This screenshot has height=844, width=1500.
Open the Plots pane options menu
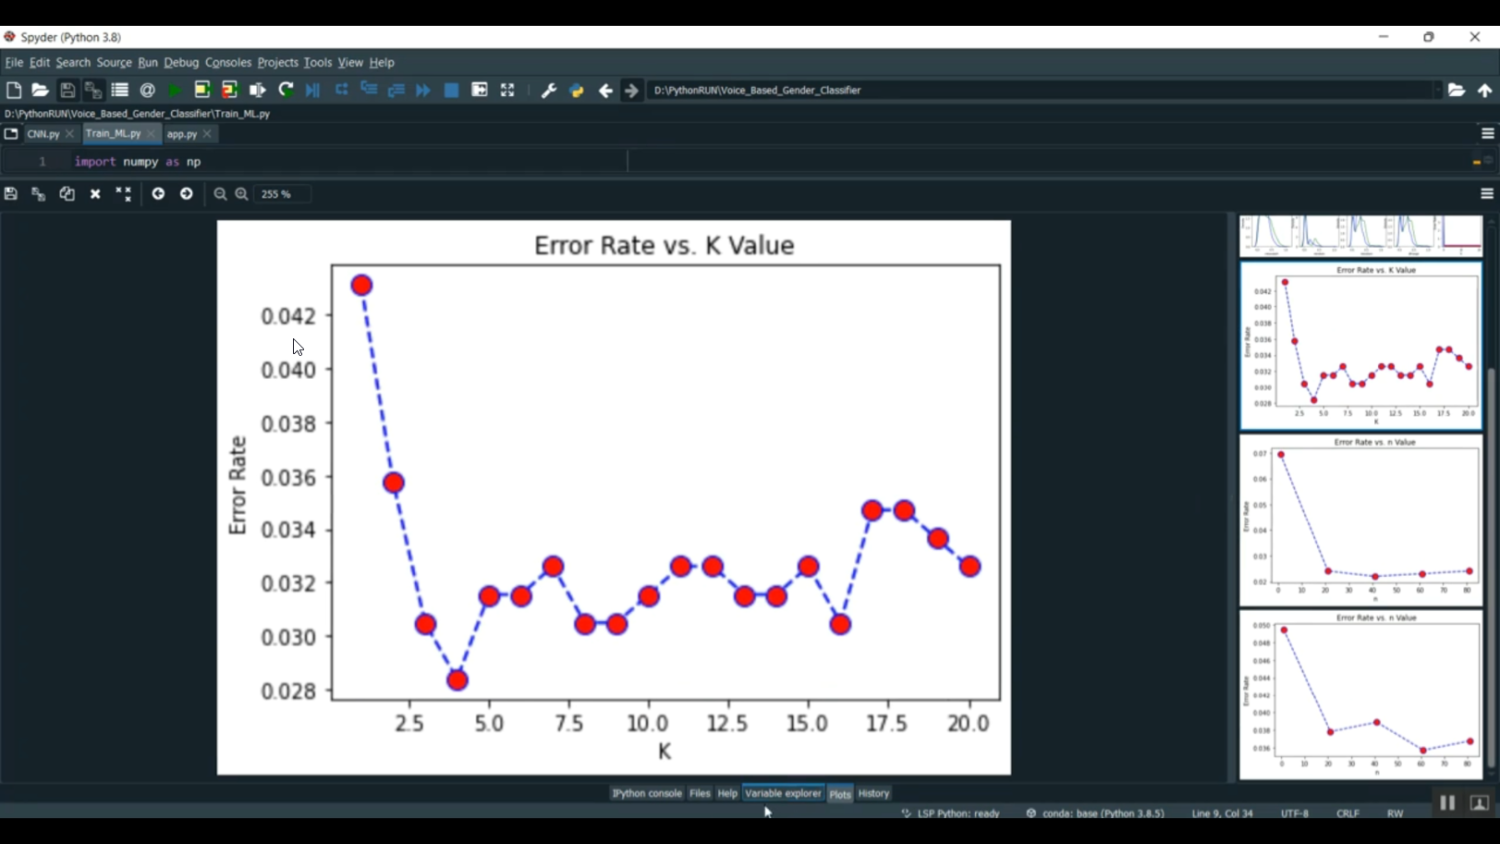[1486, 193]
